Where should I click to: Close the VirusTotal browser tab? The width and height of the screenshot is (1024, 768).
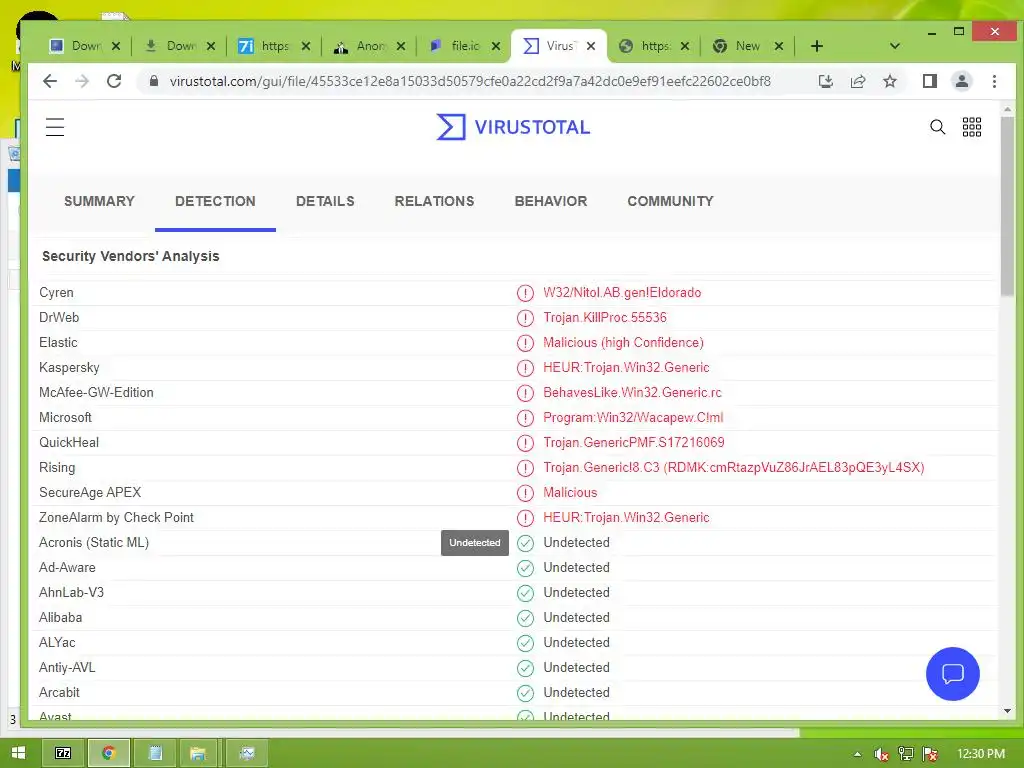(591, 46)
